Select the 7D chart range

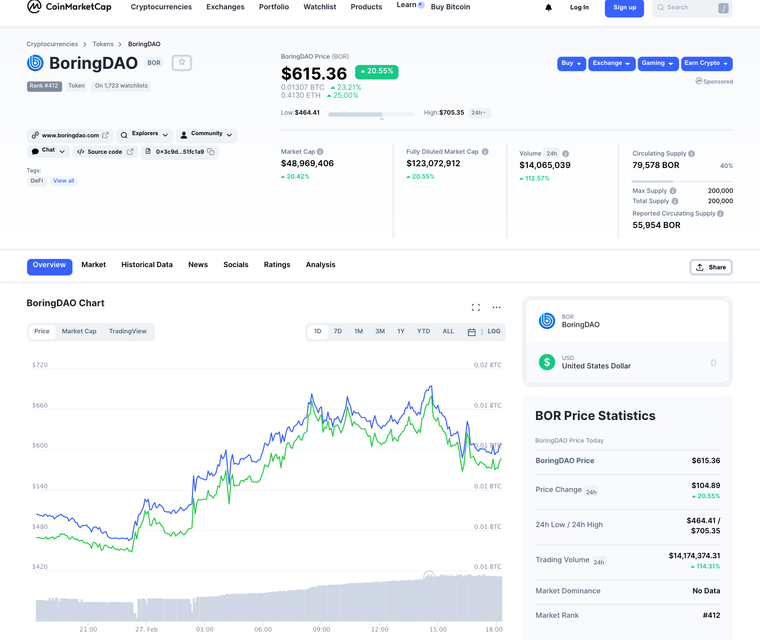point(338,332)
